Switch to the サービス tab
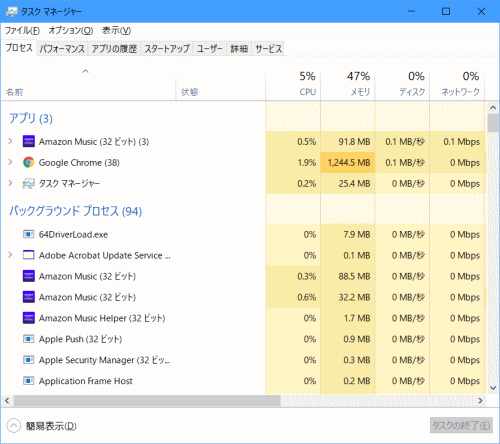 click(269, 49)
